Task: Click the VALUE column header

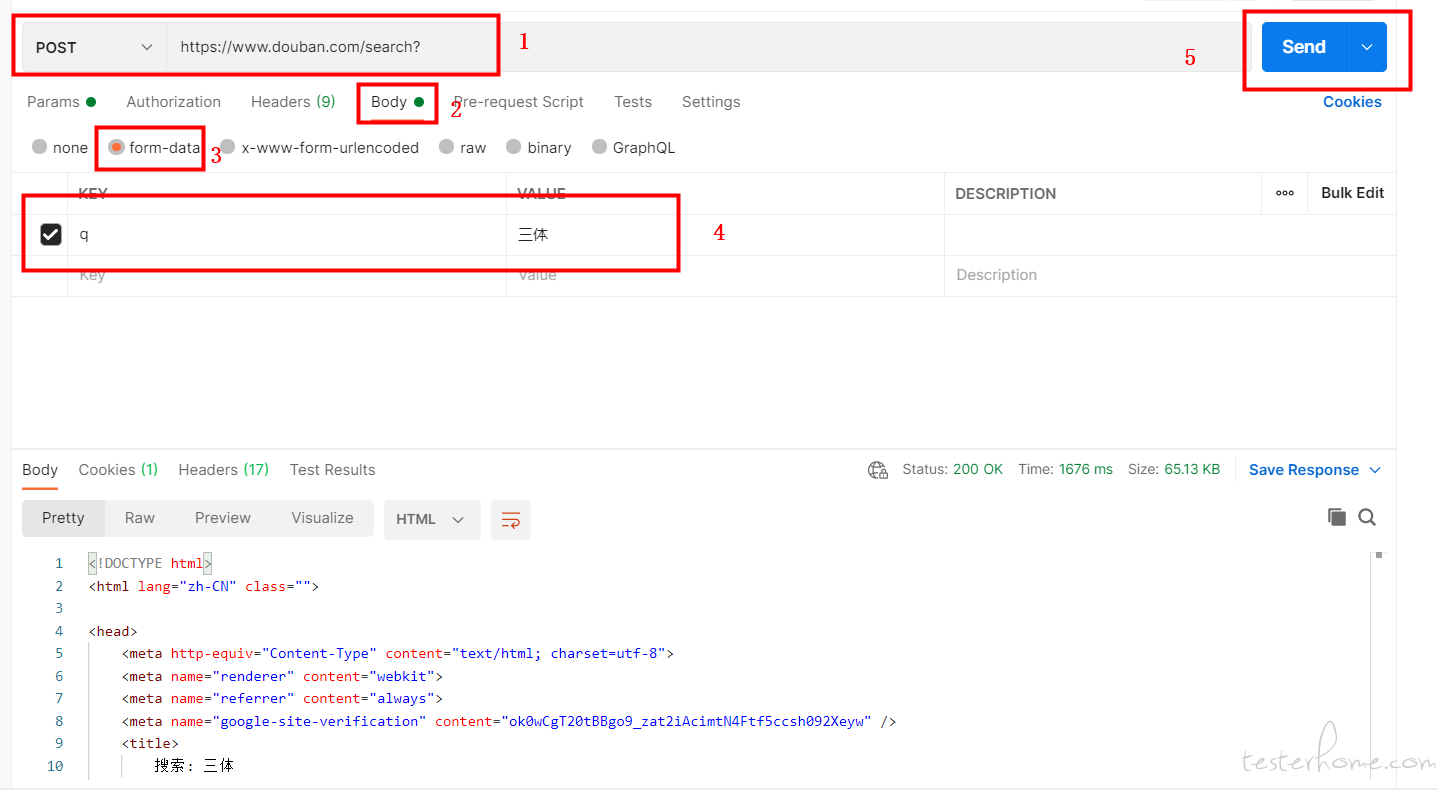Action: pyautogui.click(x=542, y=193)
